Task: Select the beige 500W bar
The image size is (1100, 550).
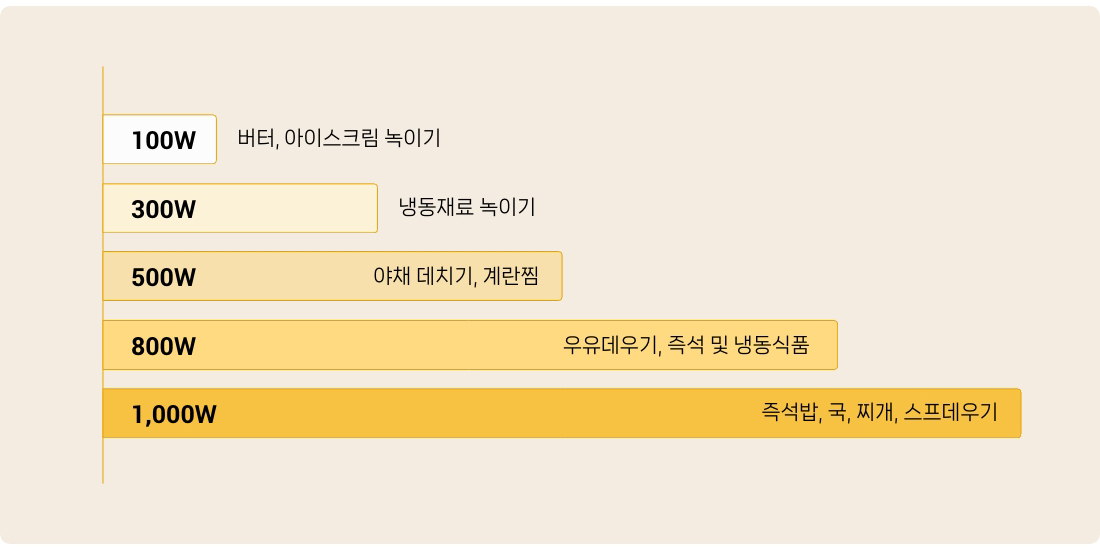Action: 280,276
